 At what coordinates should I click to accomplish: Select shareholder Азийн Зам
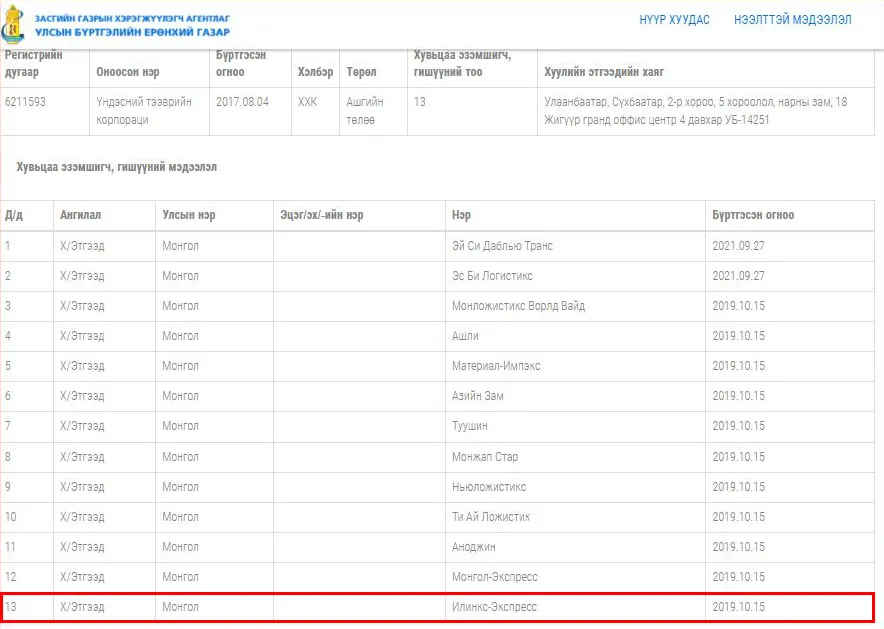(478, 396)
